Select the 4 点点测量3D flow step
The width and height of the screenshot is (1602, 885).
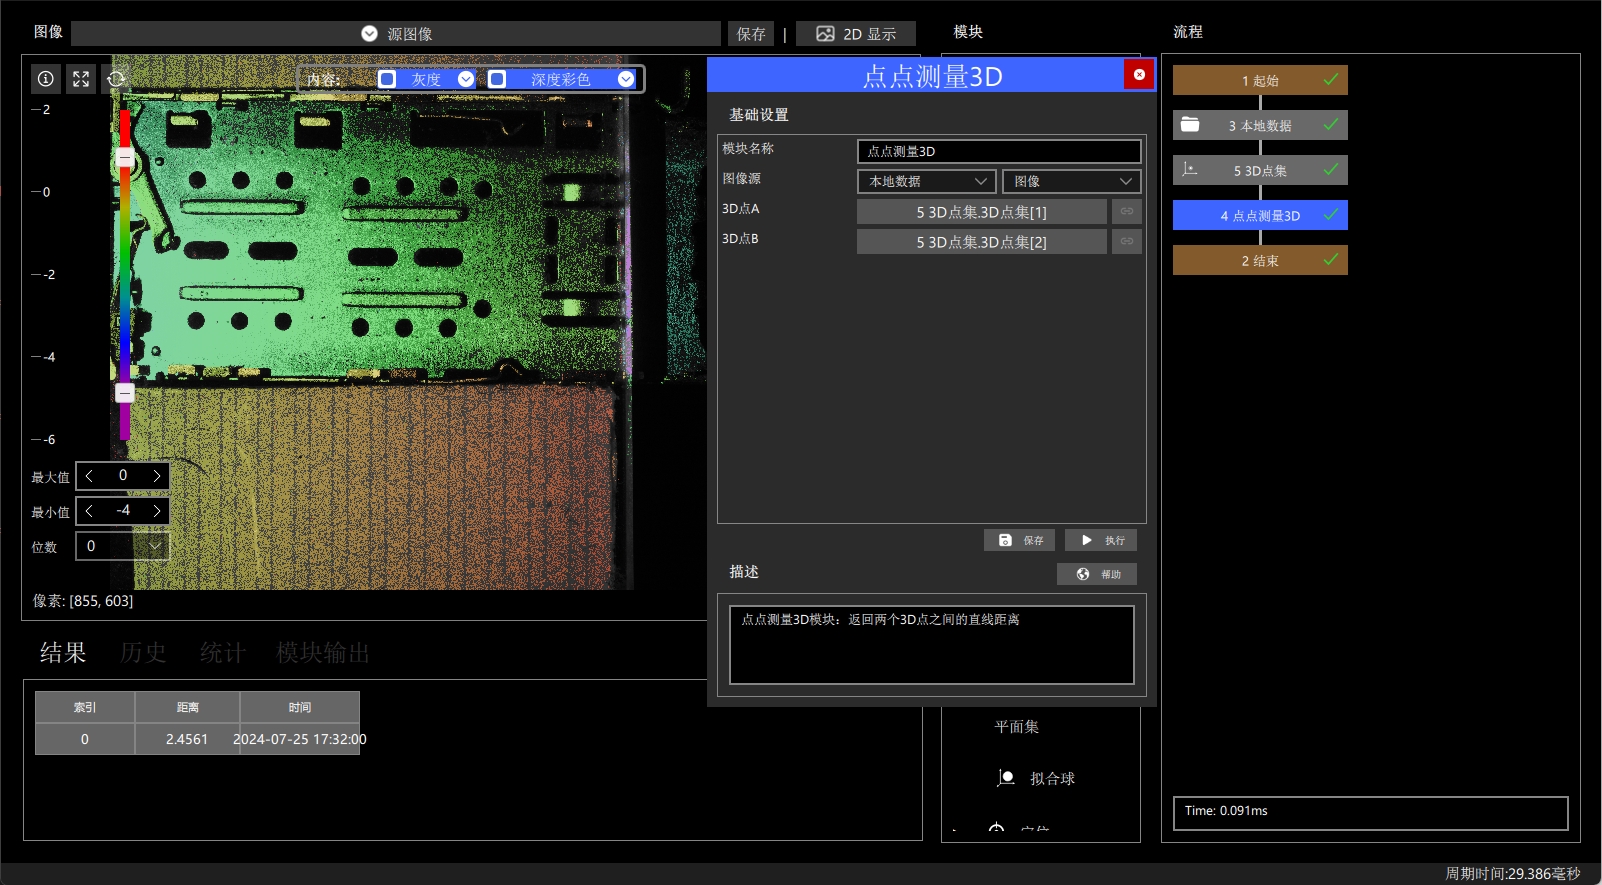pyautogui.click(x=1260, y=215)
